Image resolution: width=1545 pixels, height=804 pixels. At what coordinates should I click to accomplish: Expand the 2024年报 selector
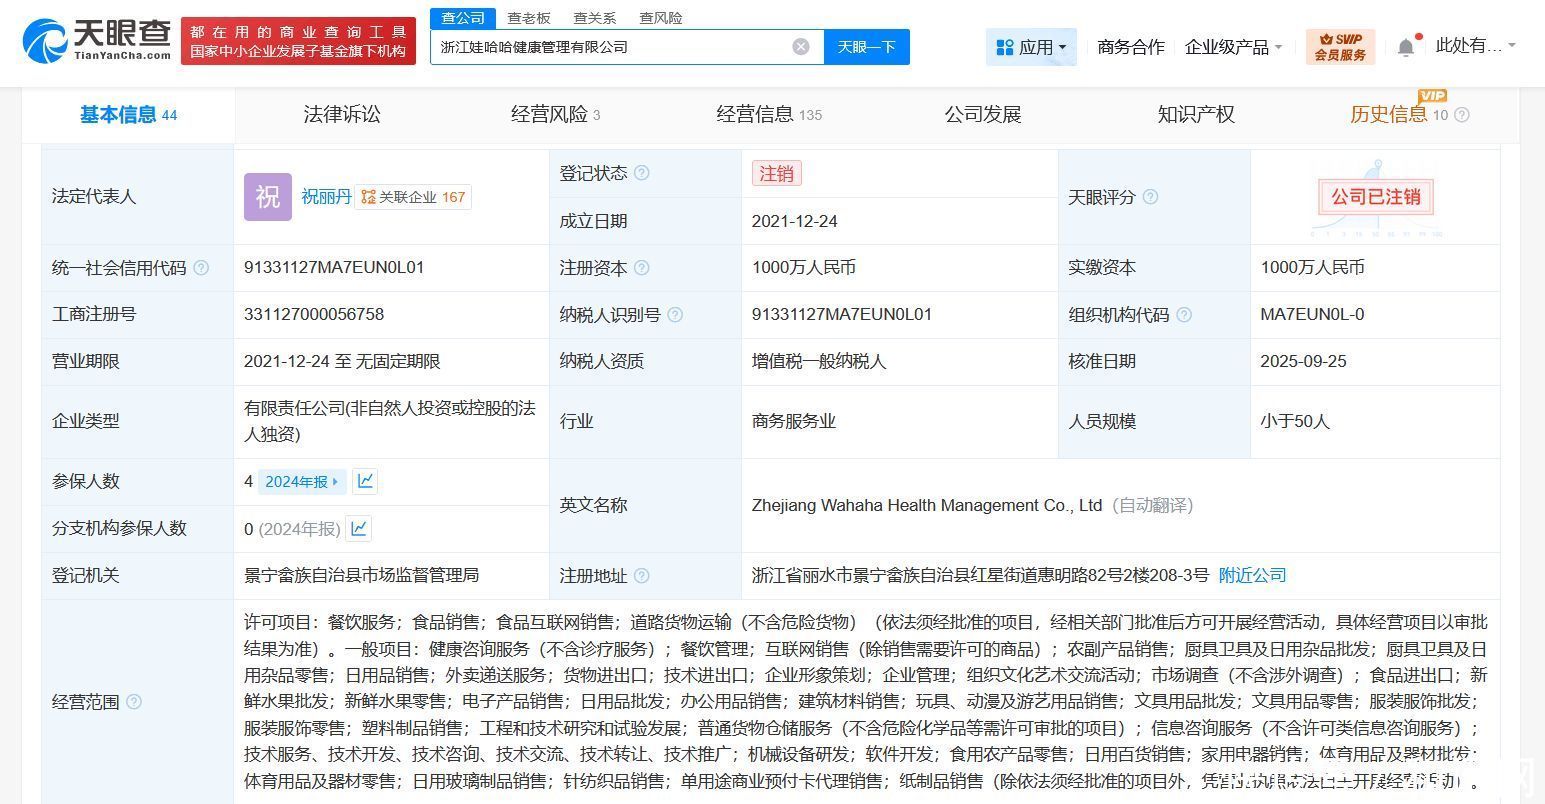(x=302, y=482)
